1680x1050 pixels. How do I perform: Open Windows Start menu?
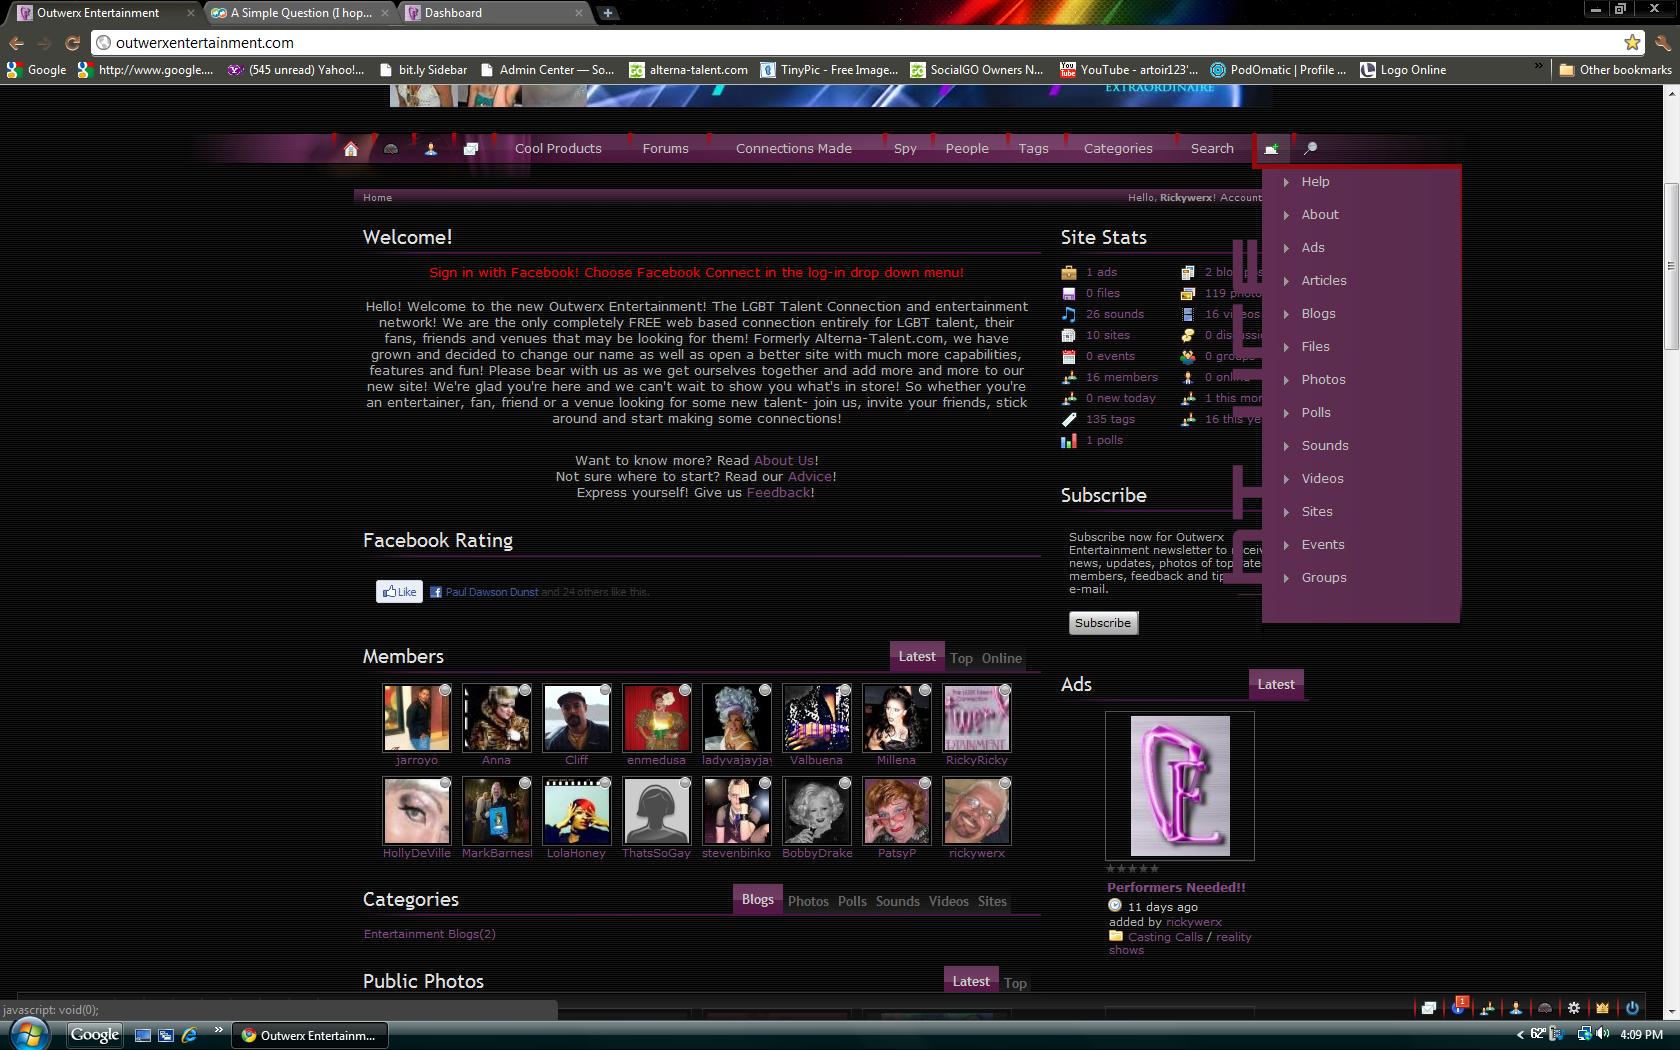(x=28, y=1034)
